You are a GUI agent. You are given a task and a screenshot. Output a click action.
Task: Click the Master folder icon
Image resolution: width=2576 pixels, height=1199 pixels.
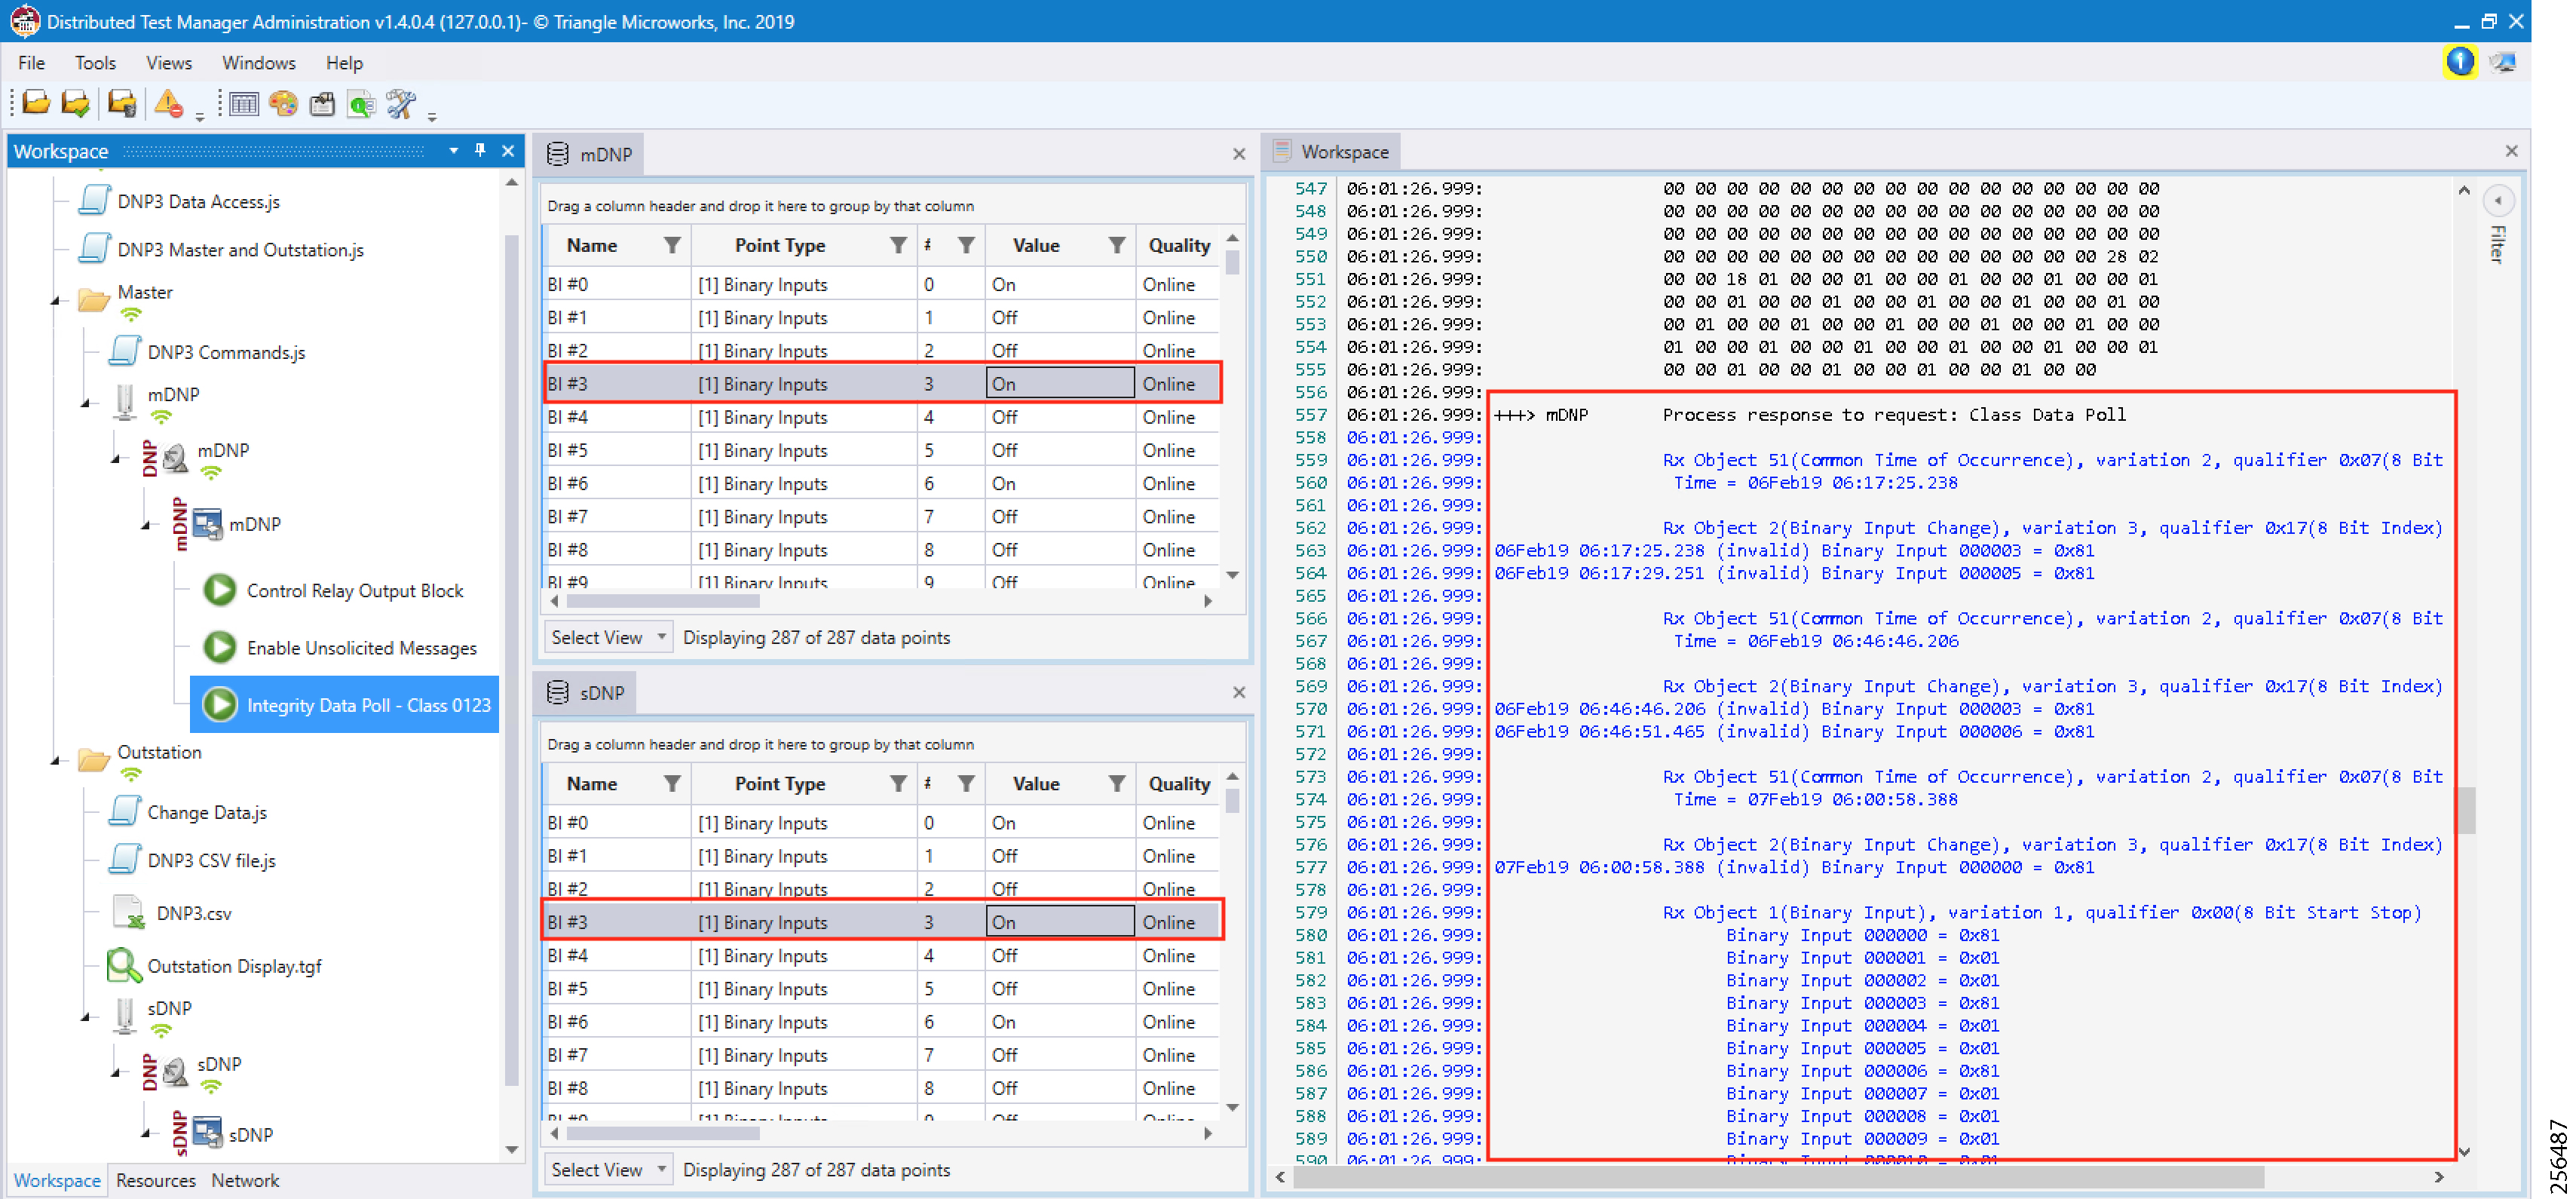tap(93, 299)
